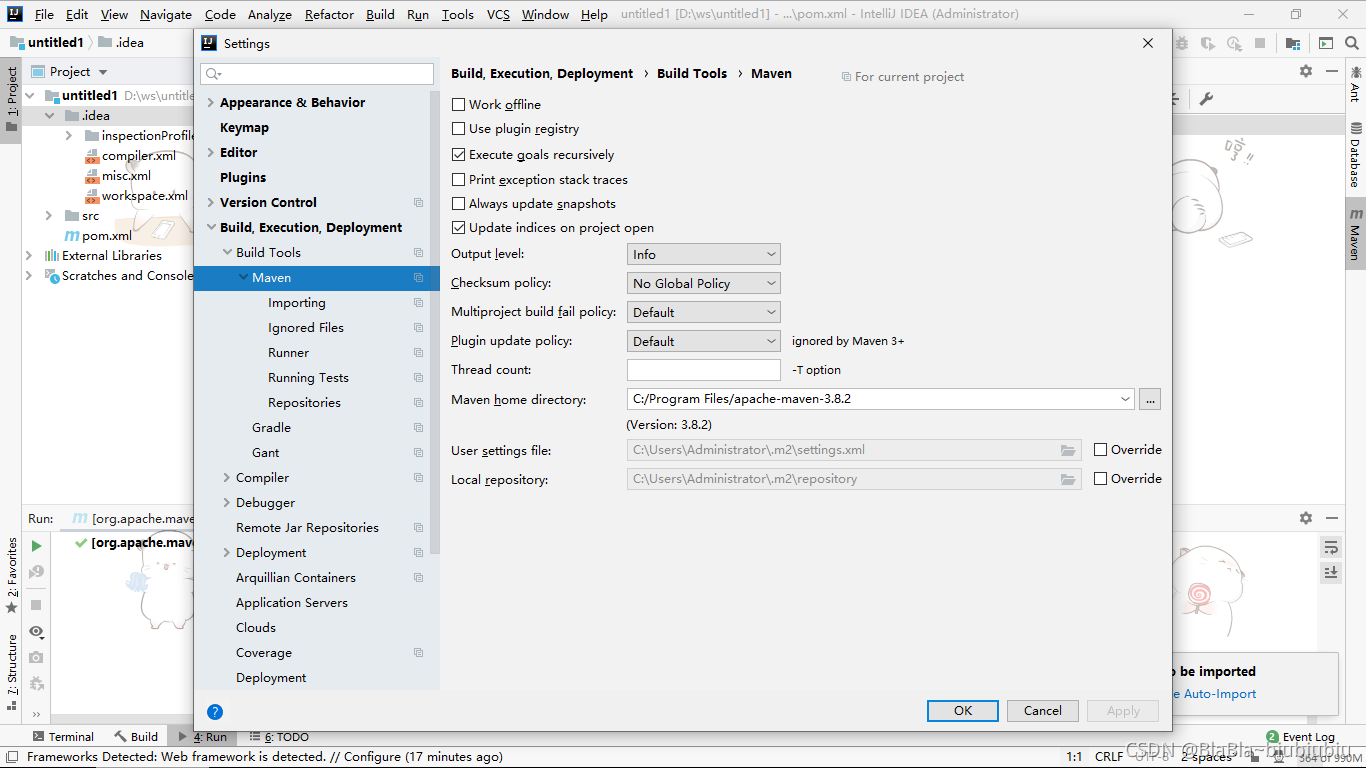
Task: Open Maven home directory dropdown
Action: [1126, 399]
